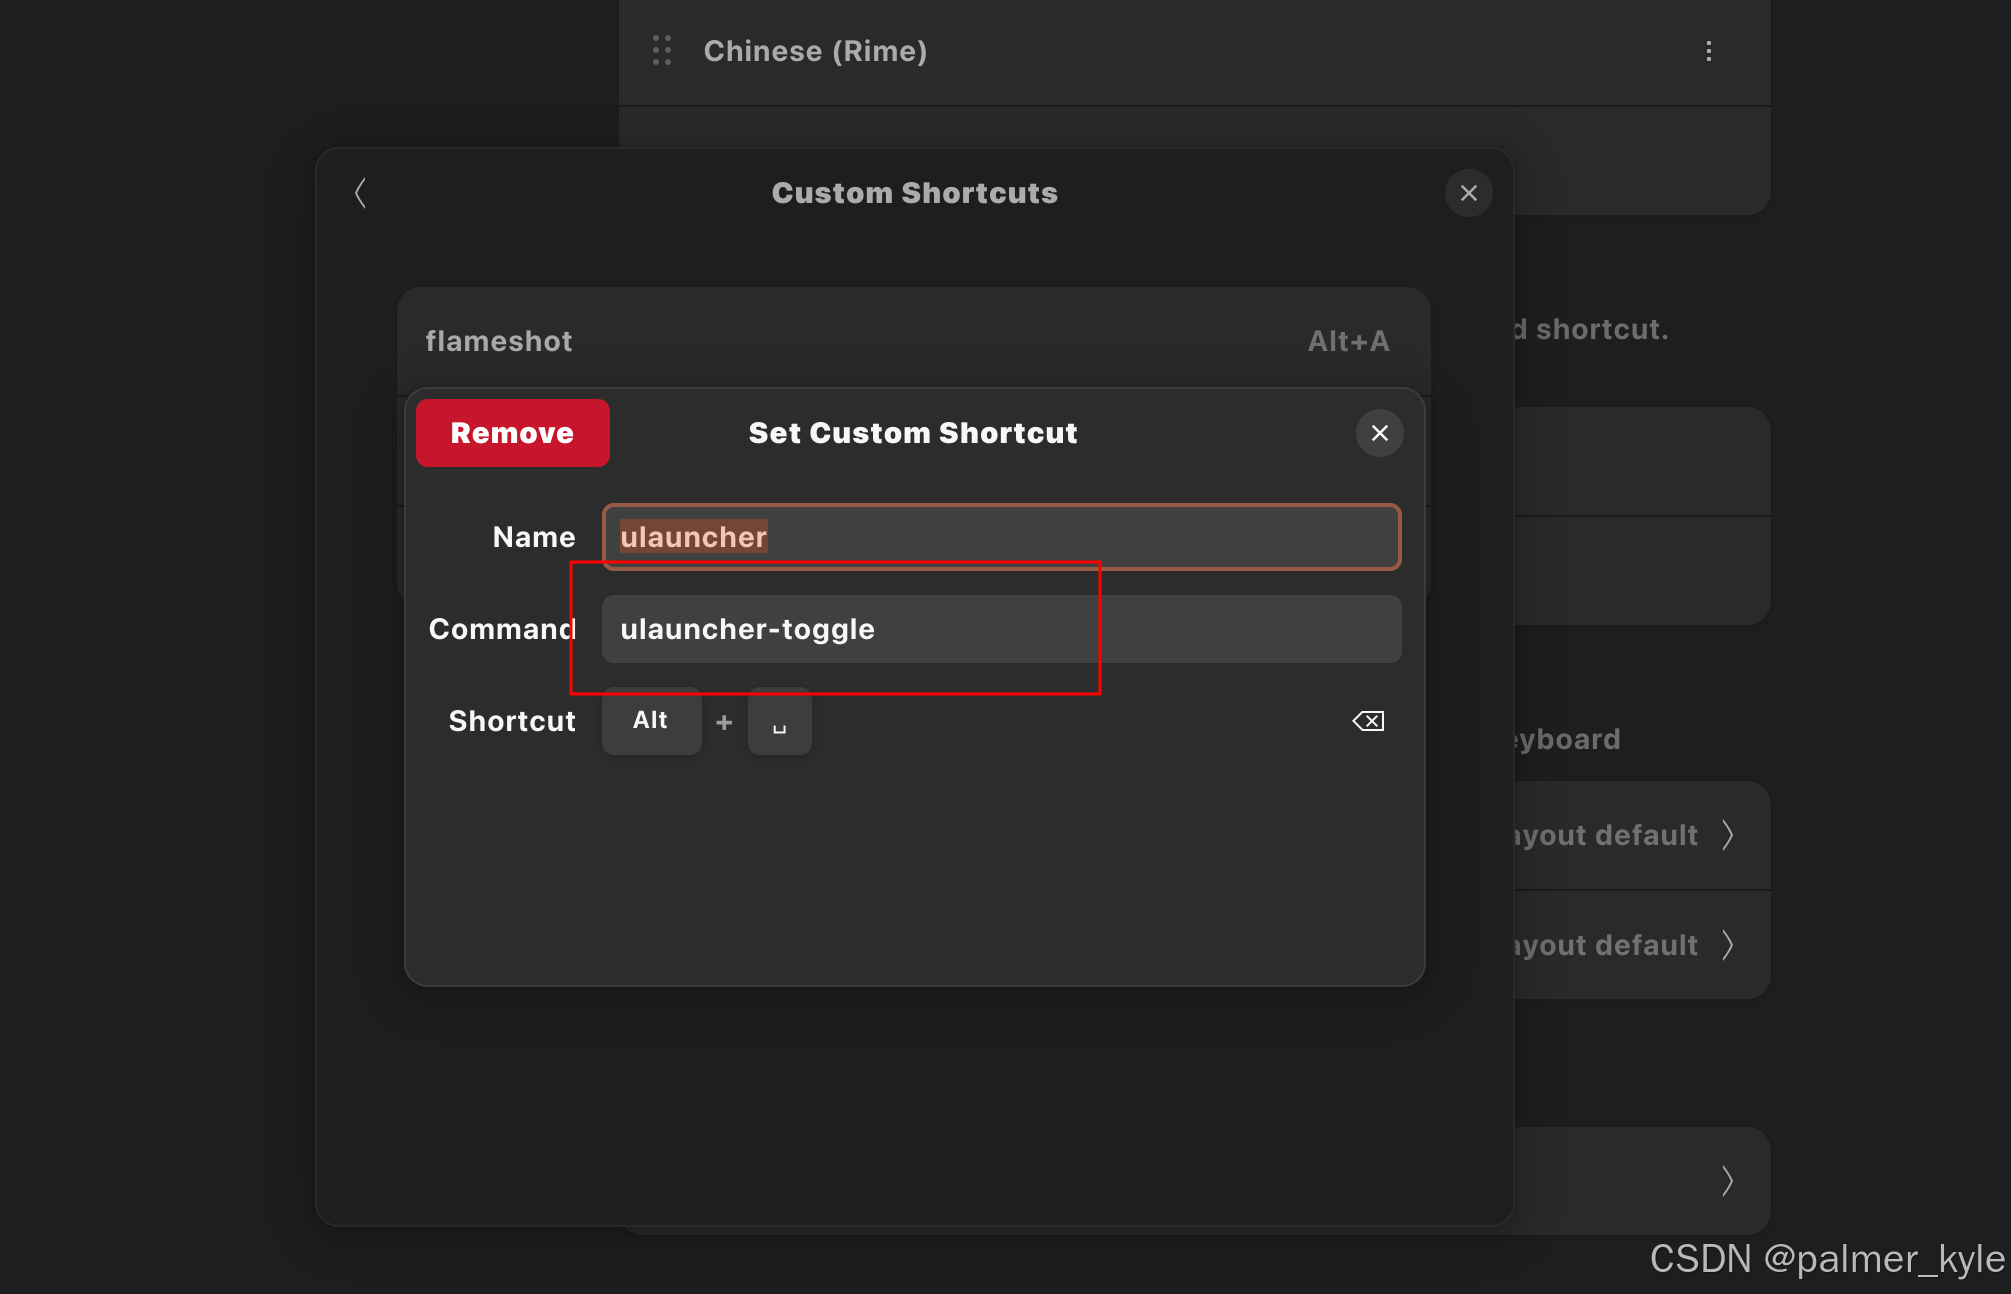The height and width of the screenshot is (1294, 2011).
Task: Grab the Chinese (Rime) drag handle
Action: coord(662,51)
